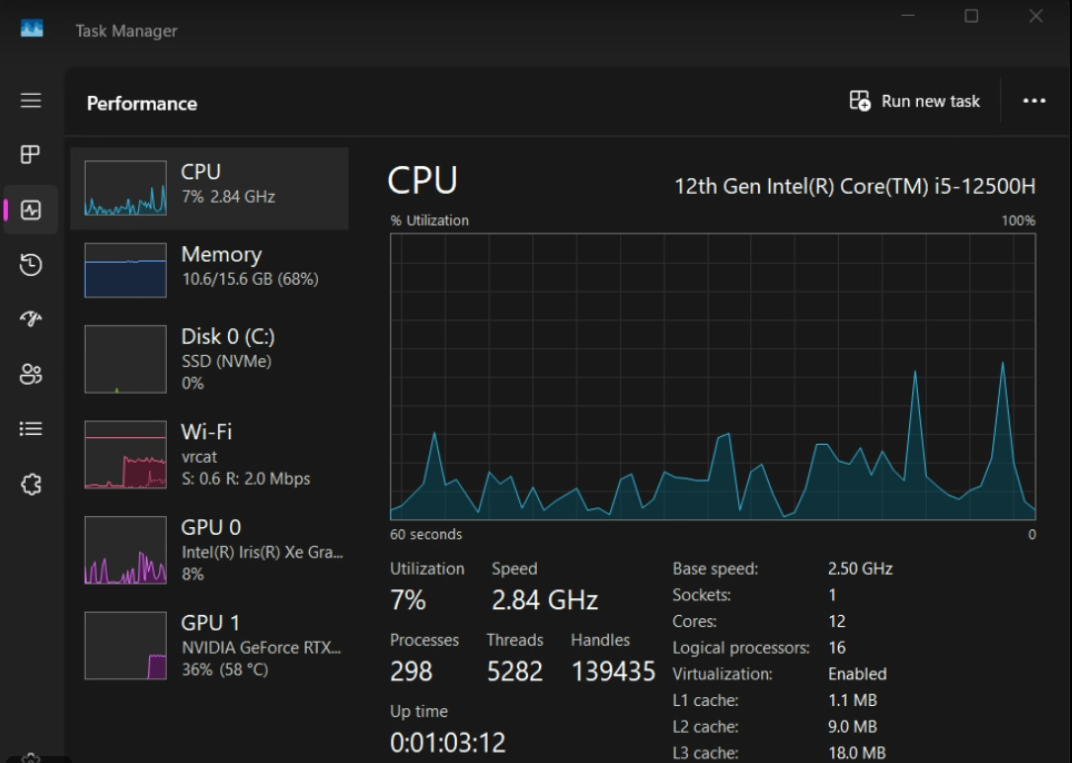
Task: Open the Users page icon
Action: 31,374
